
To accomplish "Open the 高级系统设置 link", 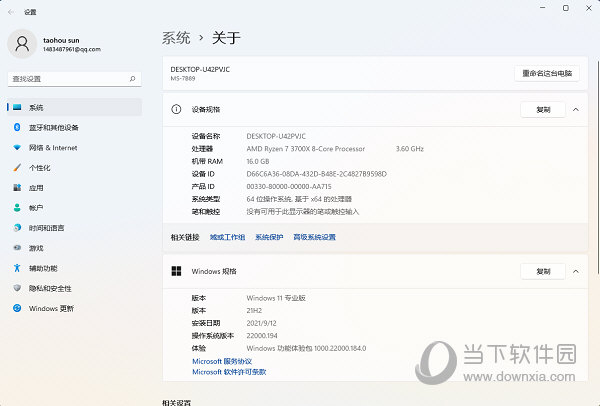I will coord(314,237).
